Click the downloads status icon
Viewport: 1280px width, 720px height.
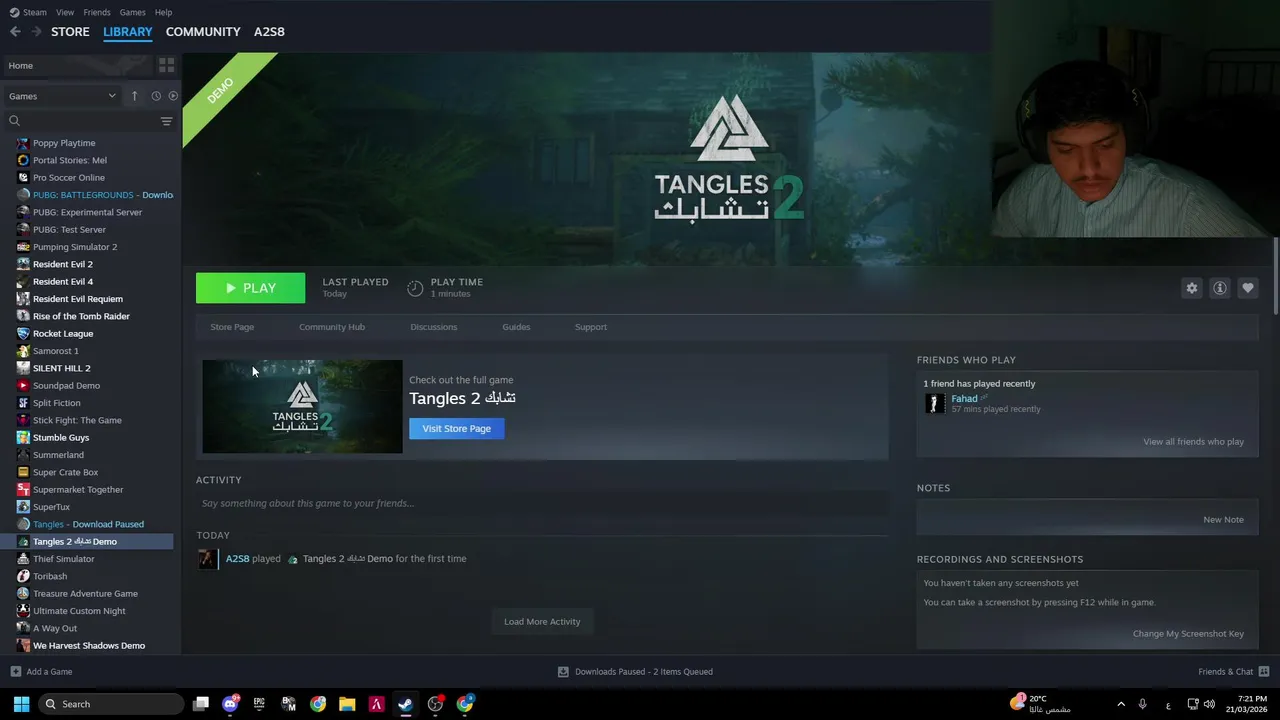(x=563, y=672)
